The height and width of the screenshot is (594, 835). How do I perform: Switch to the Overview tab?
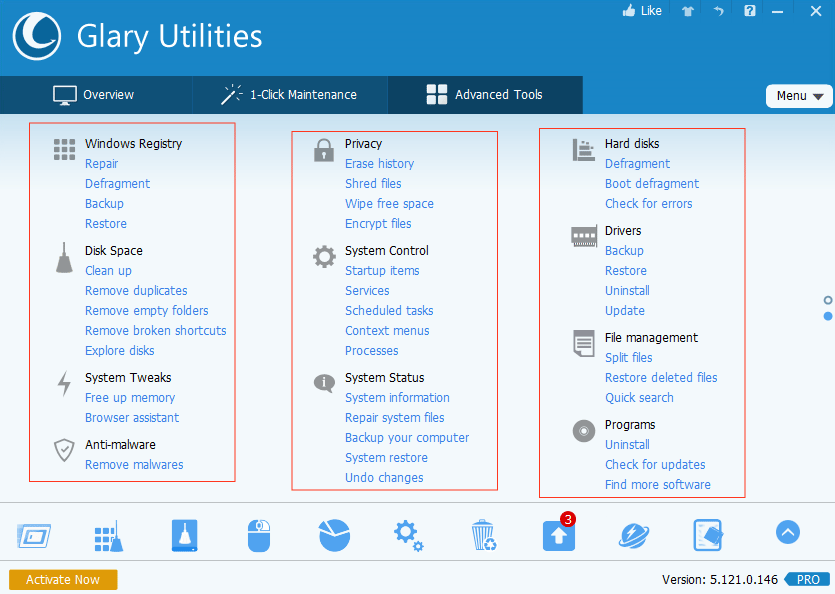tap(96, 95)
